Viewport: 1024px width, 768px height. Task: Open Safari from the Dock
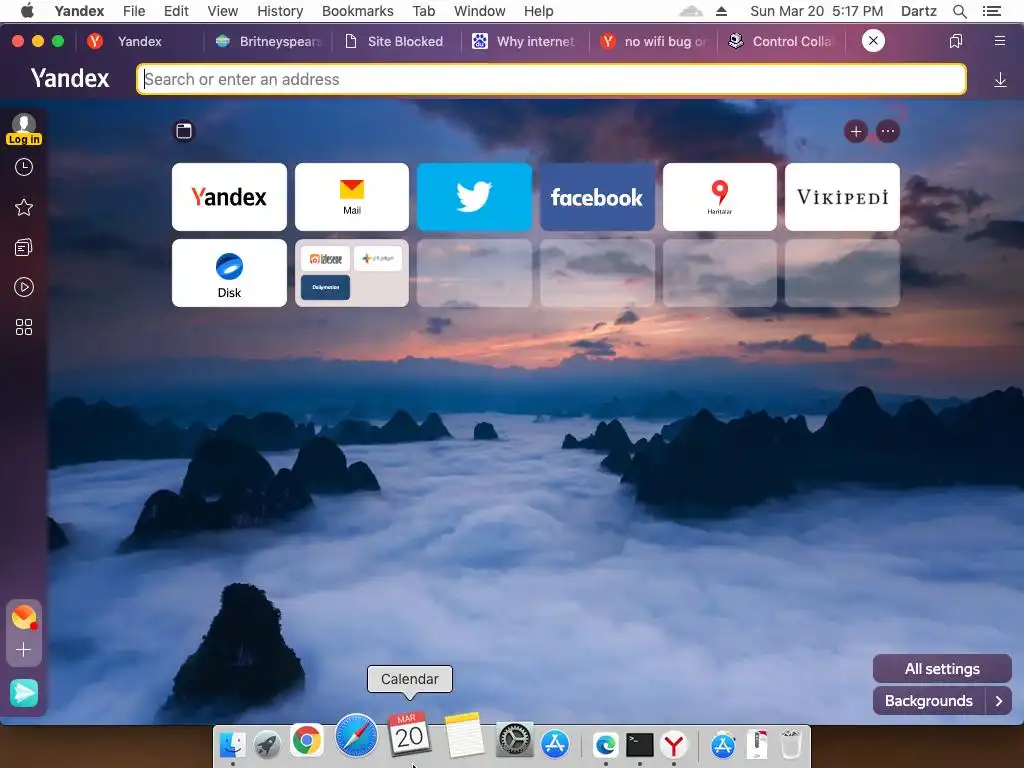pos(356,736)
